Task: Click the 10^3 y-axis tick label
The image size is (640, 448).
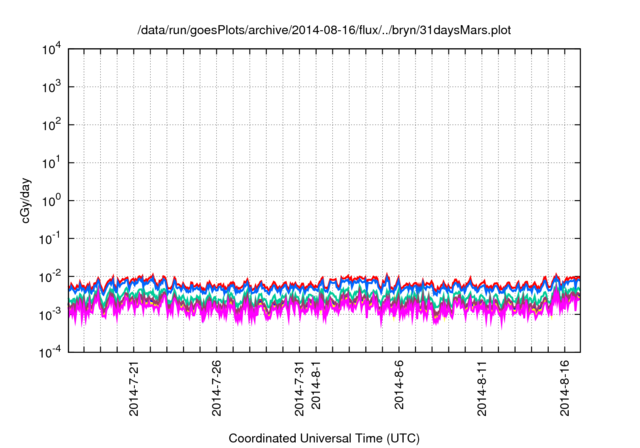Action: 52,87
